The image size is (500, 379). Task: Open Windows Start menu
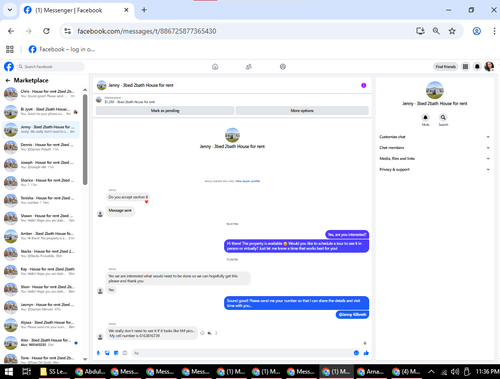[9, 371]
